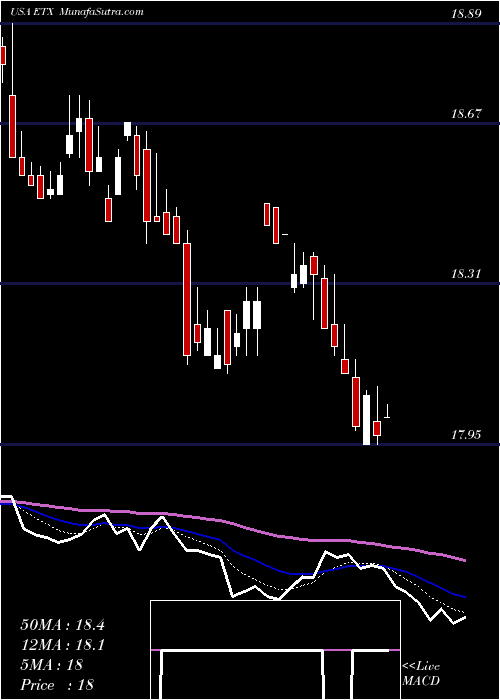The width and height of the screenshot is (500, 700).
Task: Click the 18.67 price level label
Action: click(466, 114)
